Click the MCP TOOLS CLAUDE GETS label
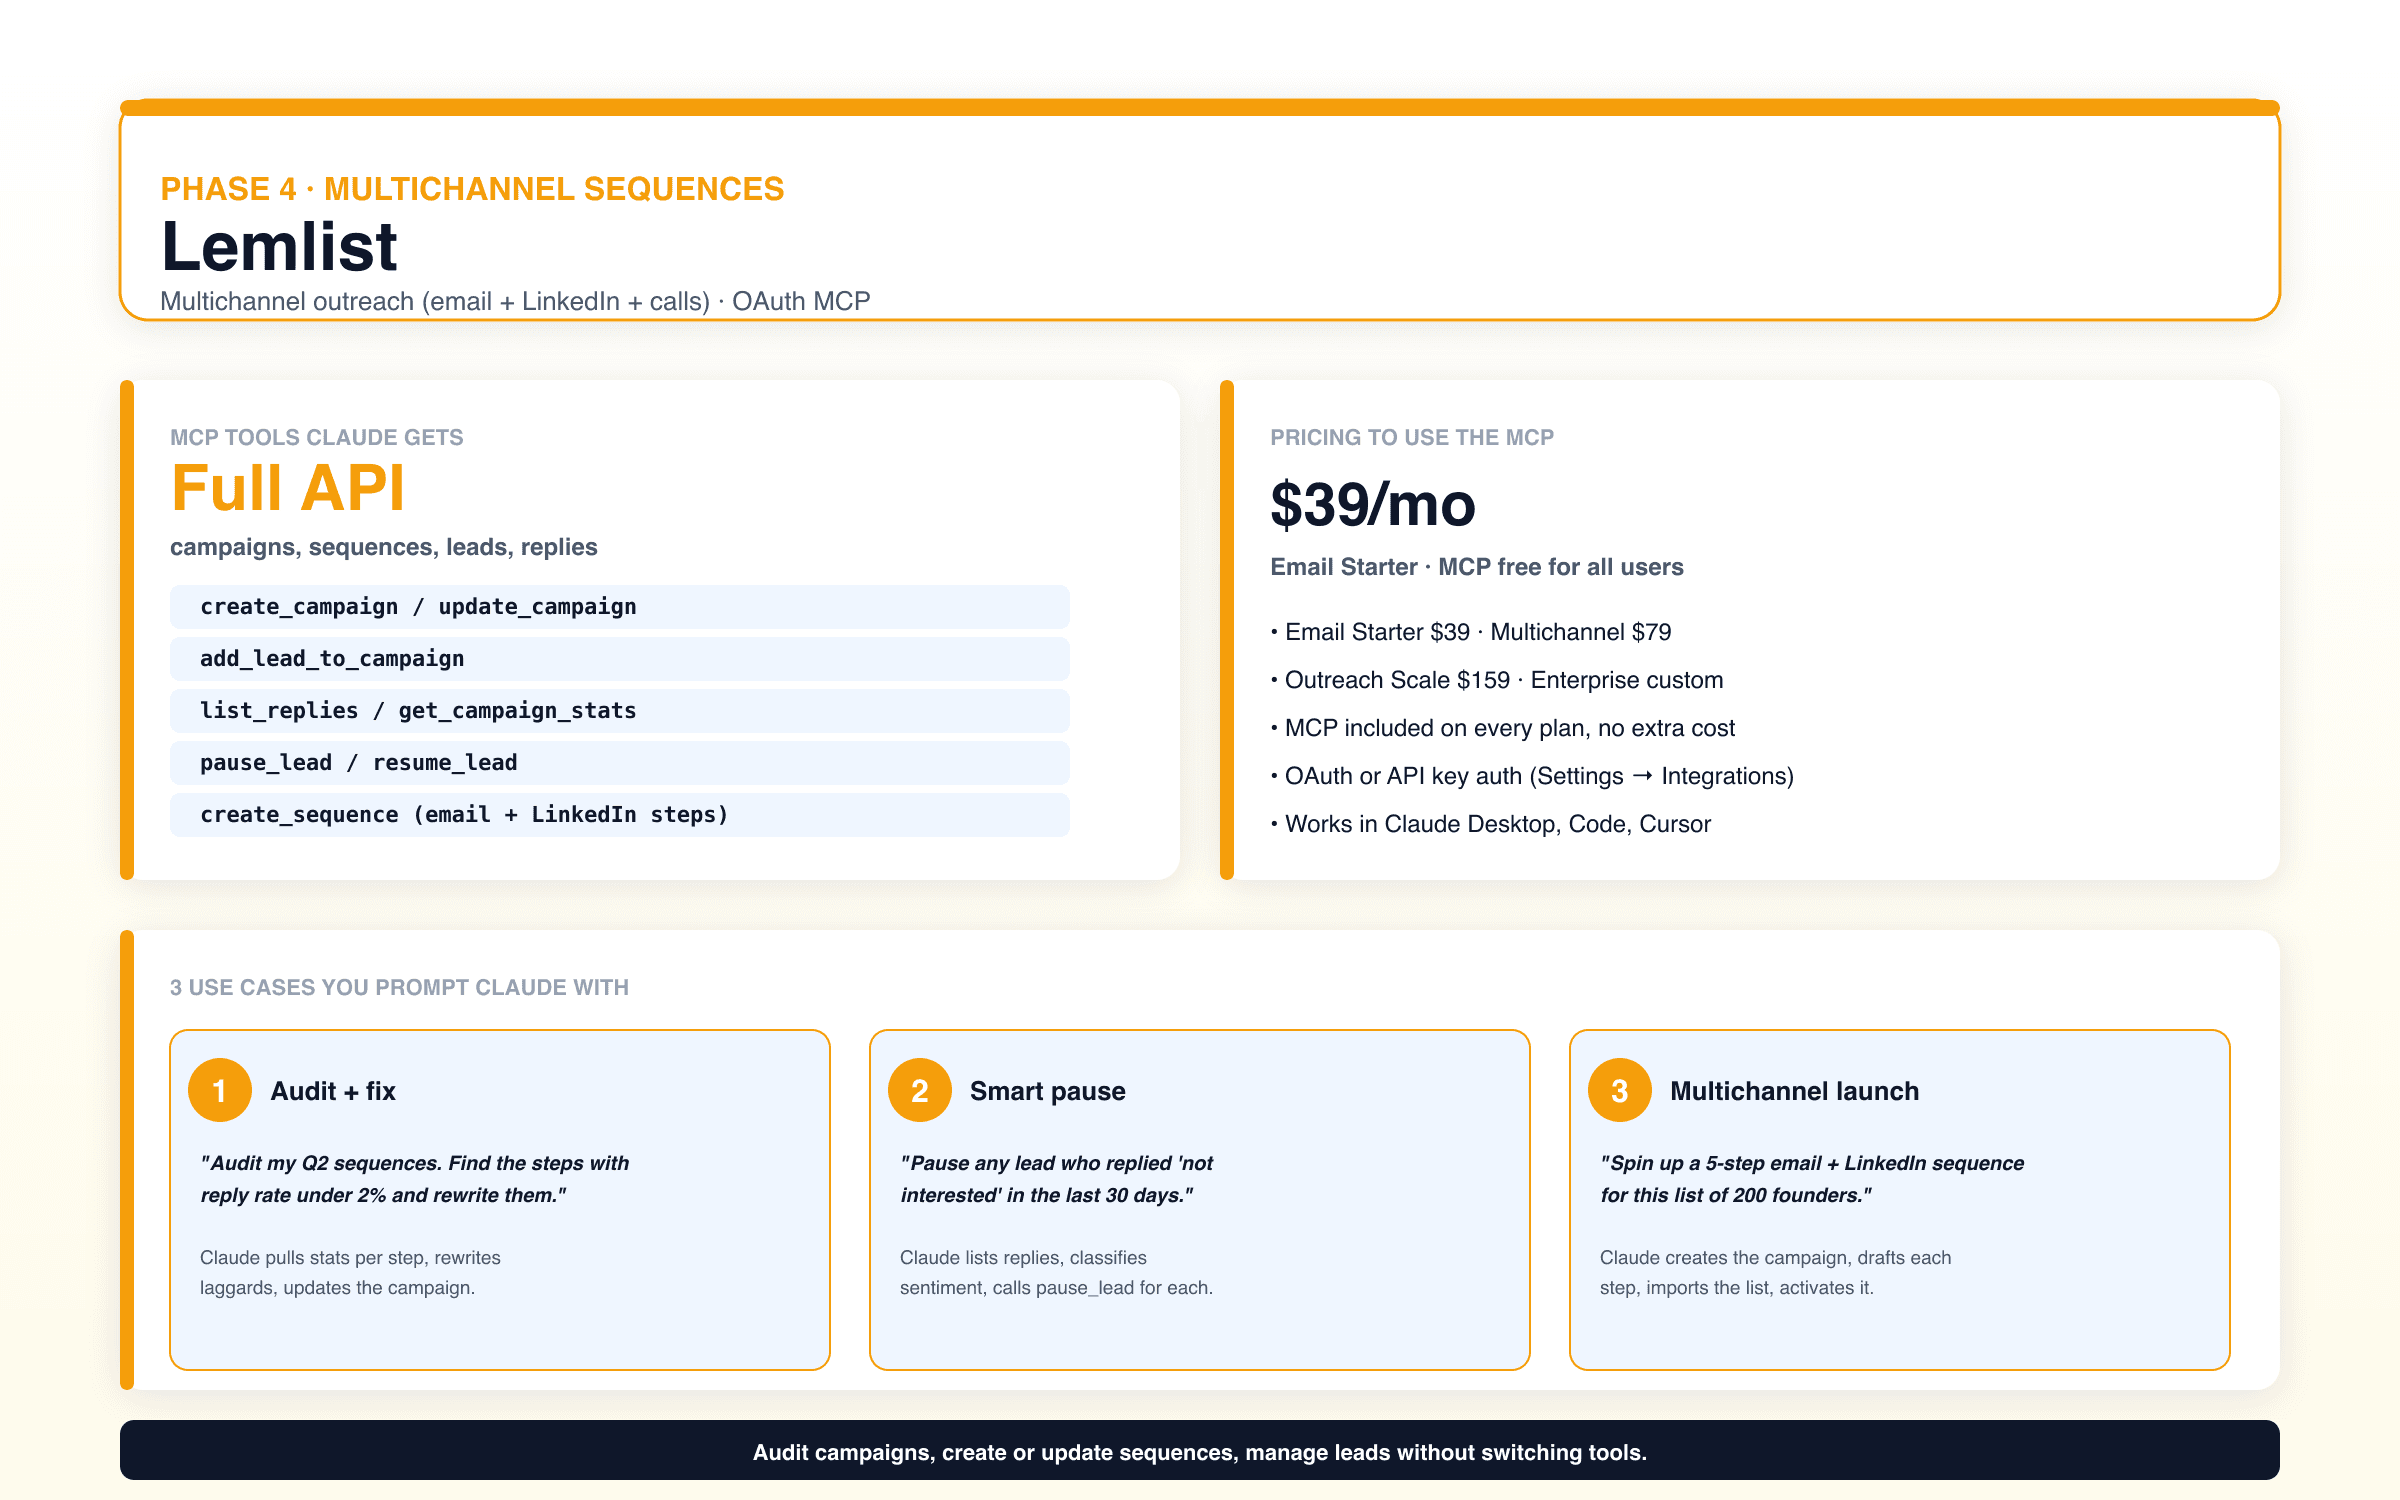 (316, 437)
